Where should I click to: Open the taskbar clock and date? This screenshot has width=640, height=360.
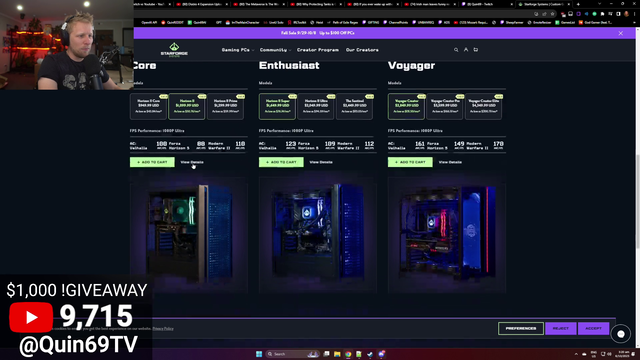(x=623, y=354)
